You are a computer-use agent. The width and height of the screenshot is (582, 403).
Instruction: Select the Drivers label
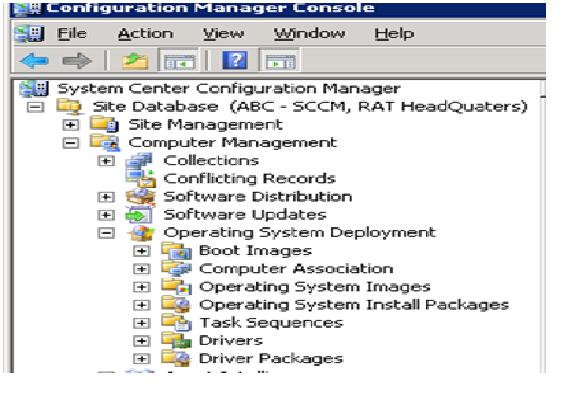231,340
